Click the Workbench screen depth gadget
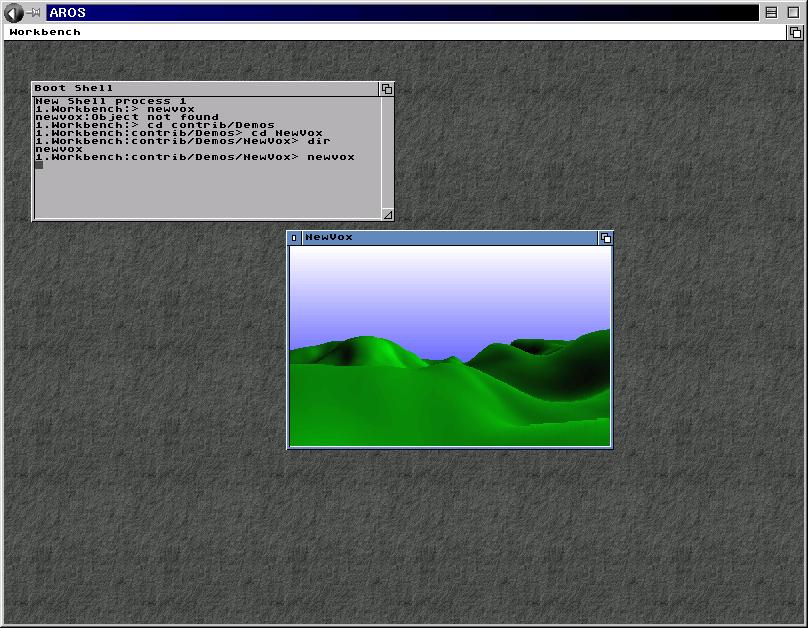This screenshot has width=808, height=628. [x=795, y=32]
